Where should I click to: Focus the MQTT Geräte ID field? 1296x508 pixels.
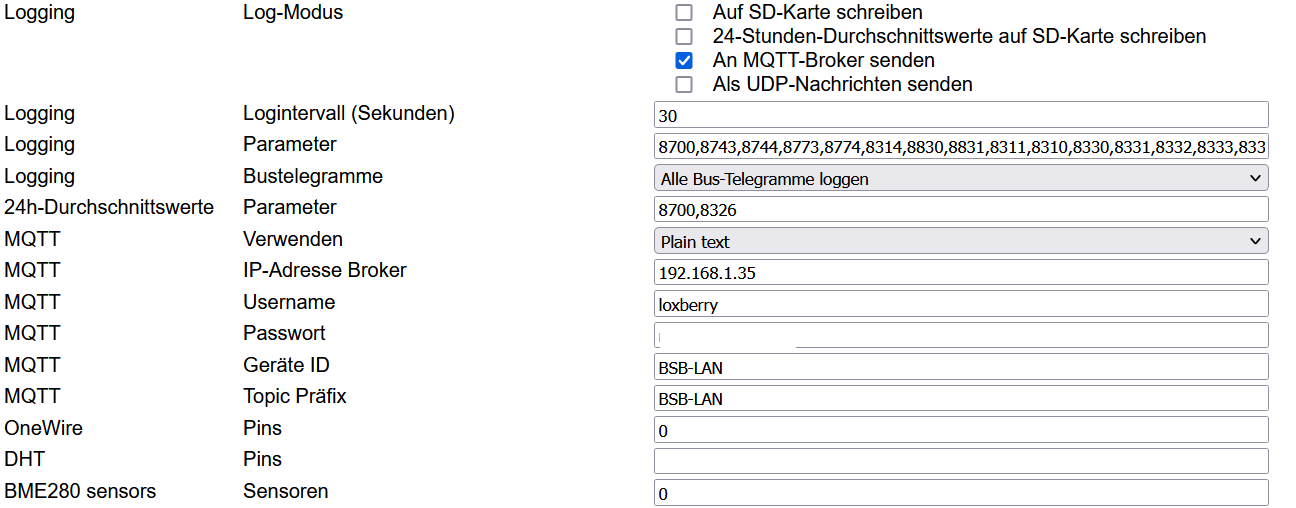tap(960, 367)
